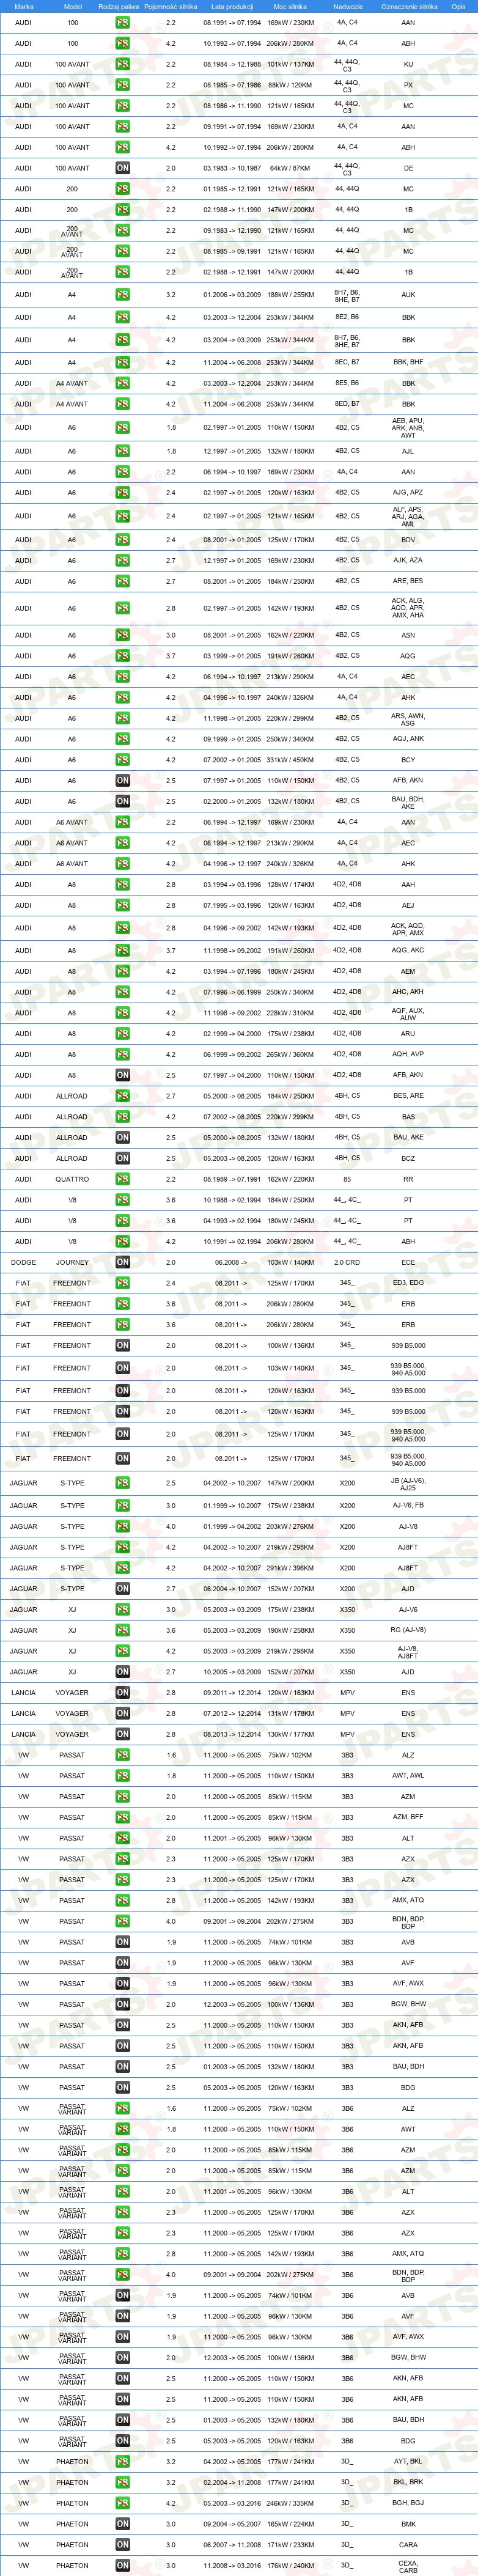478x2576 pixels.
Task: Click the petrol icon in the PHAETON AYT, BKL row
Action: pos(122,2461)
